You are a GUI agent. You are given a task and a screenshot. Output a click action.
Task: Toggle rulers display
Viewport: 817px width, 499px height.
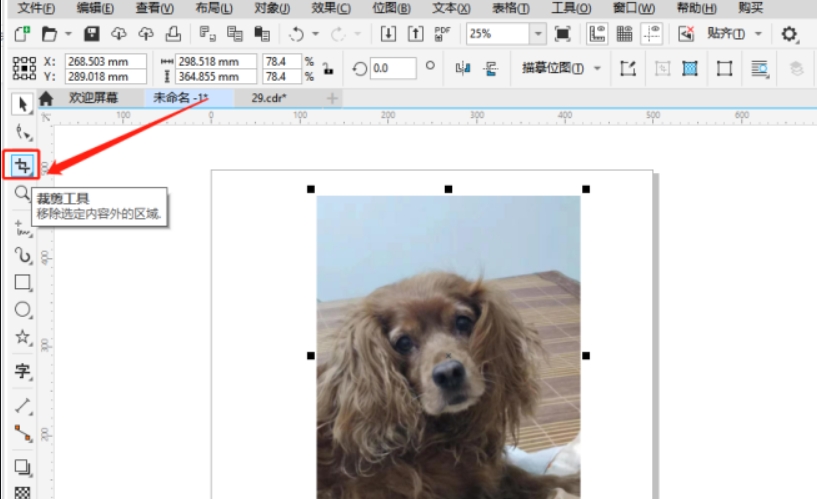[x=597, y=34]
